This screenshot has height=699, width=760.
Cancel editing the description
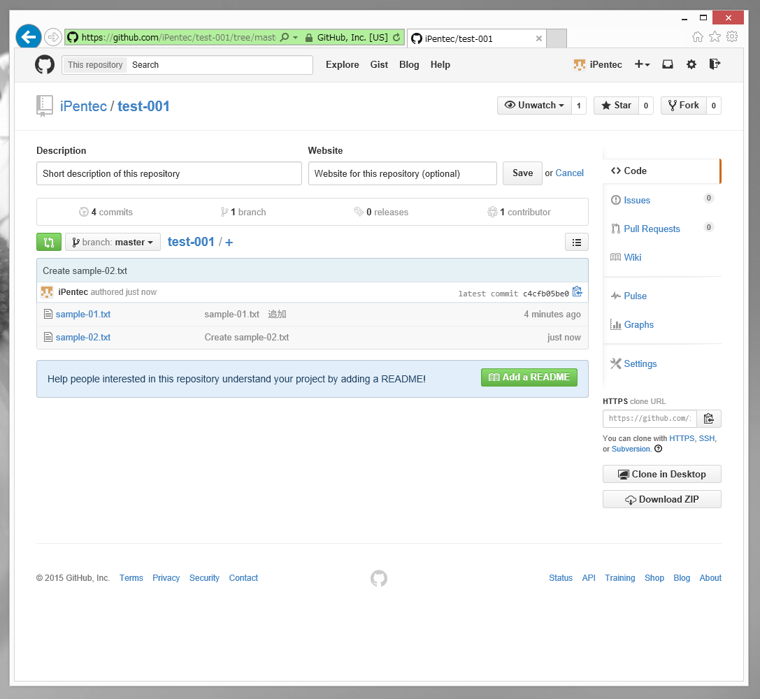(570, 173)
